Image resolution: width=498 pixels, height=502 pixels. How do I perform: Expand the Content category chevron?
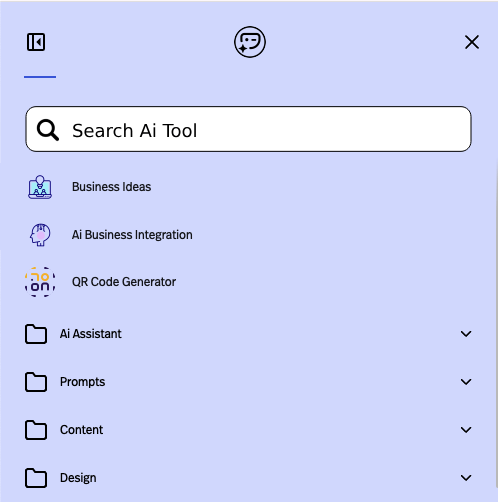pos(466,430)
